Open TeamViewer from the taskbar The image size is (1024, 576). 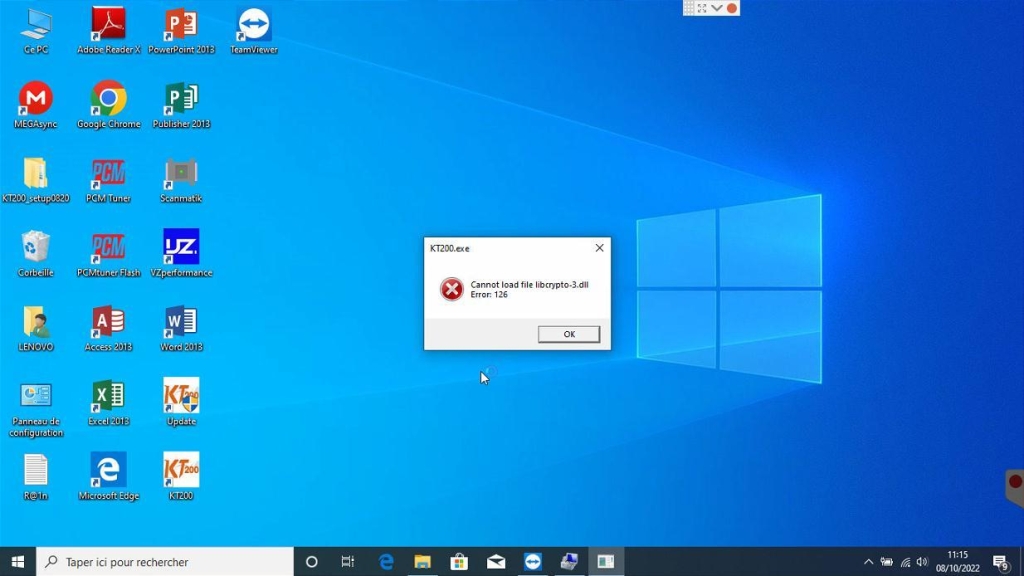[x=532, y=562]
